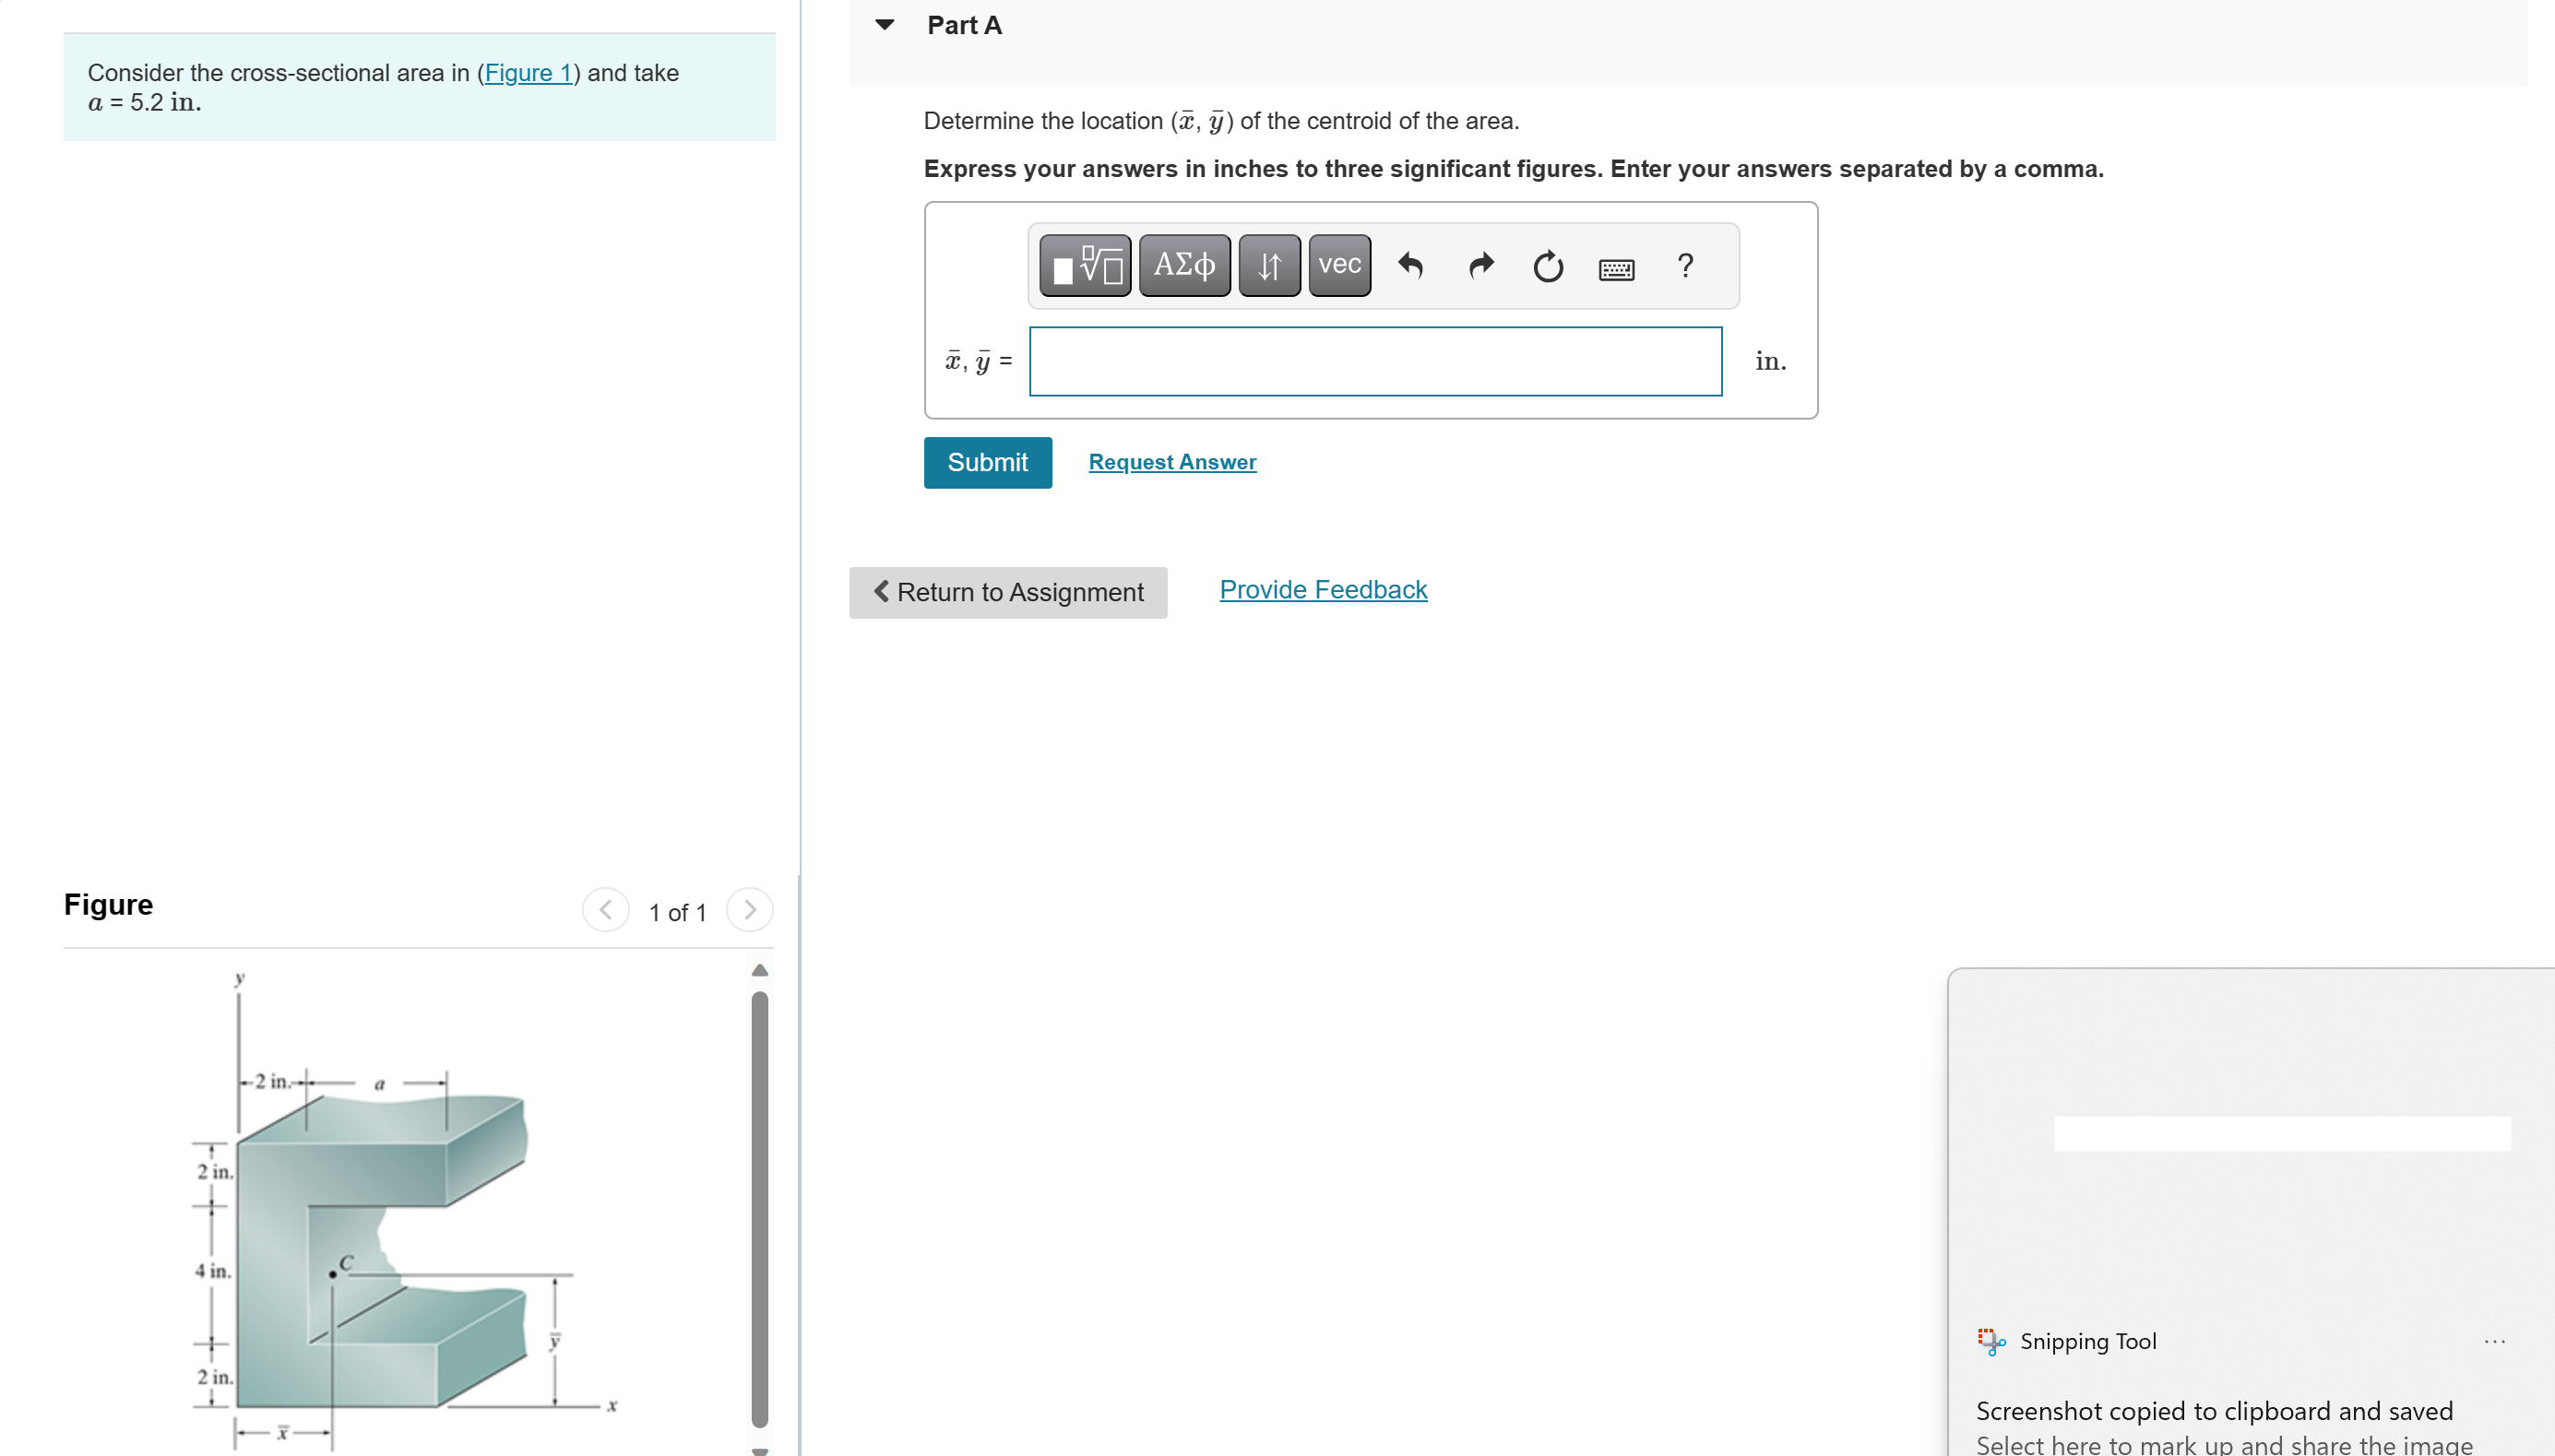Submit your centroid answer
Screen dimensions: 2555x1456
(987, 462)
